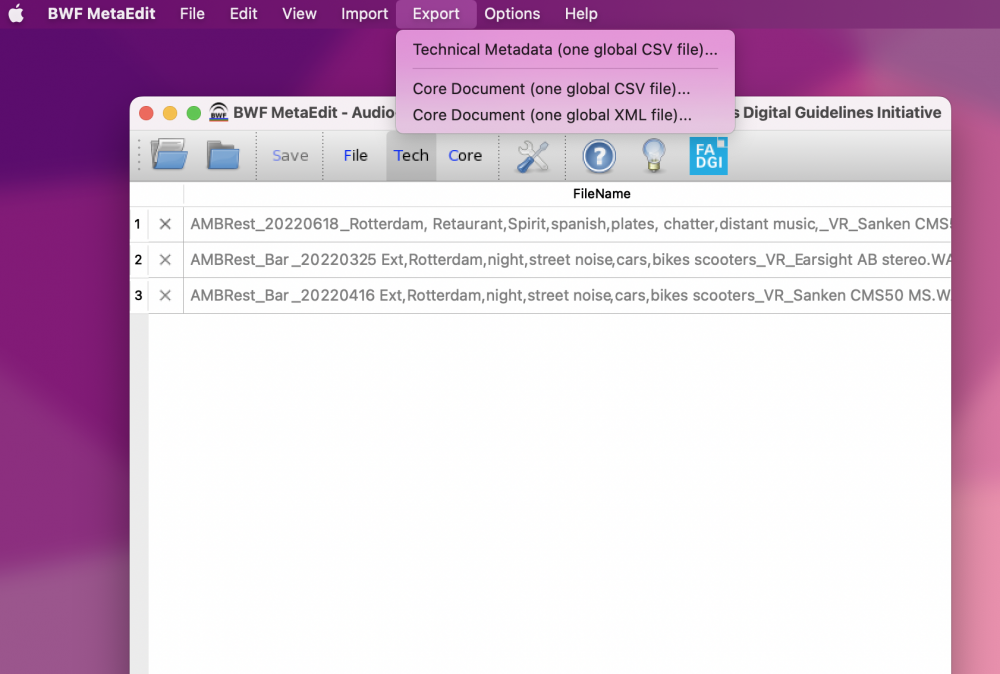
Task: Click the Save toolbar button
Action: tap(290, 156)
